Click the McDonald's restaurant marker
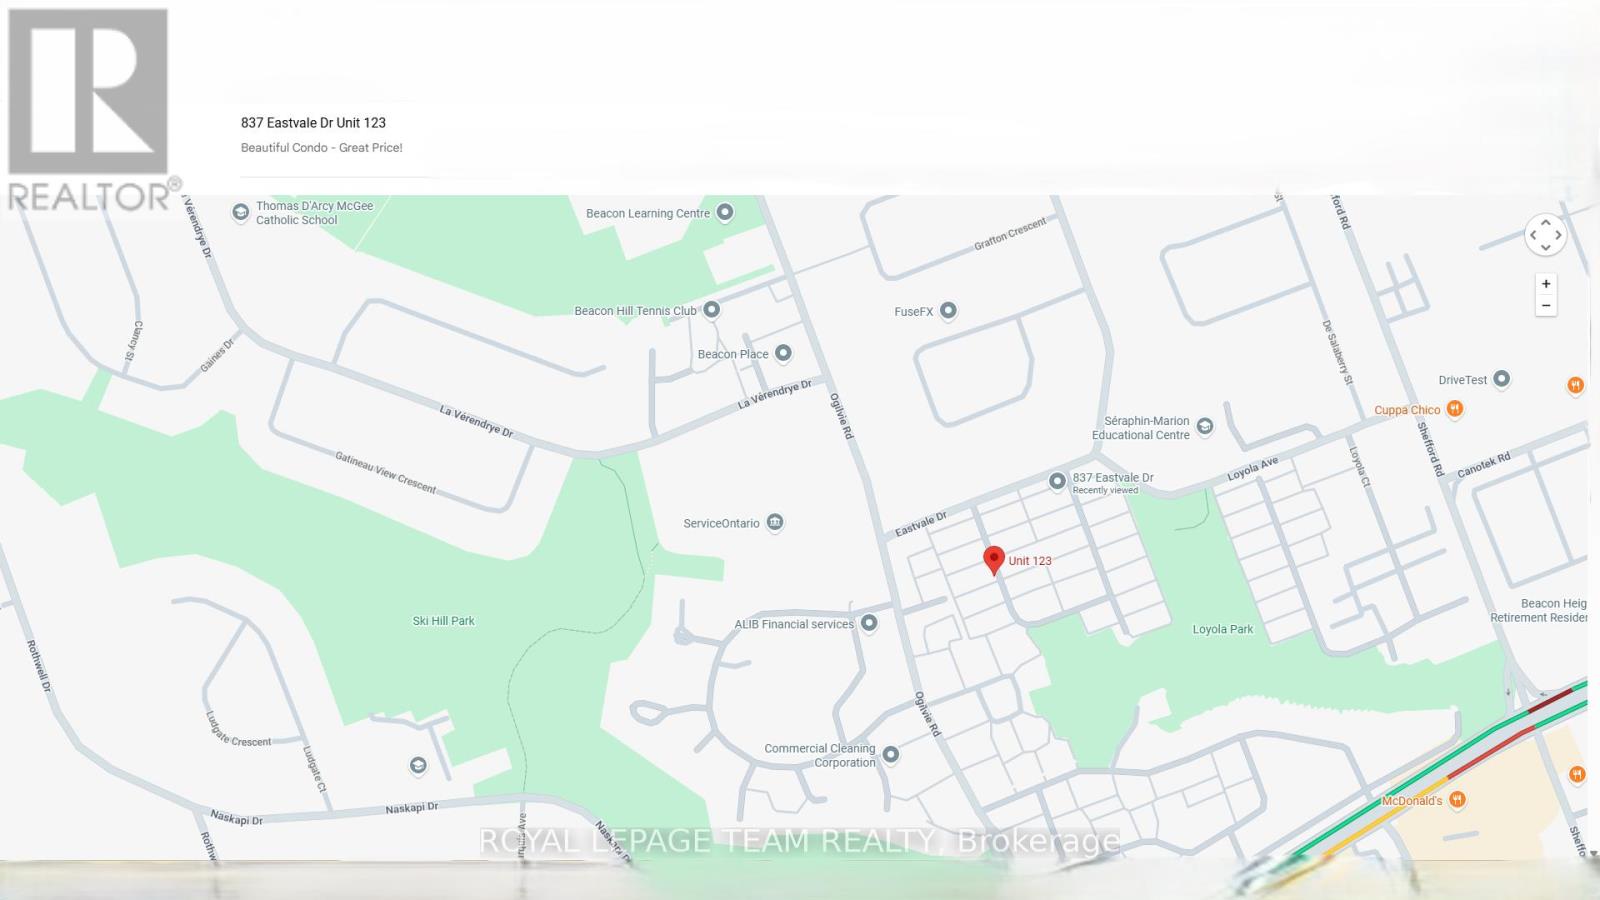This screenshot has height=900, width=1600. tap(1457, 800)
